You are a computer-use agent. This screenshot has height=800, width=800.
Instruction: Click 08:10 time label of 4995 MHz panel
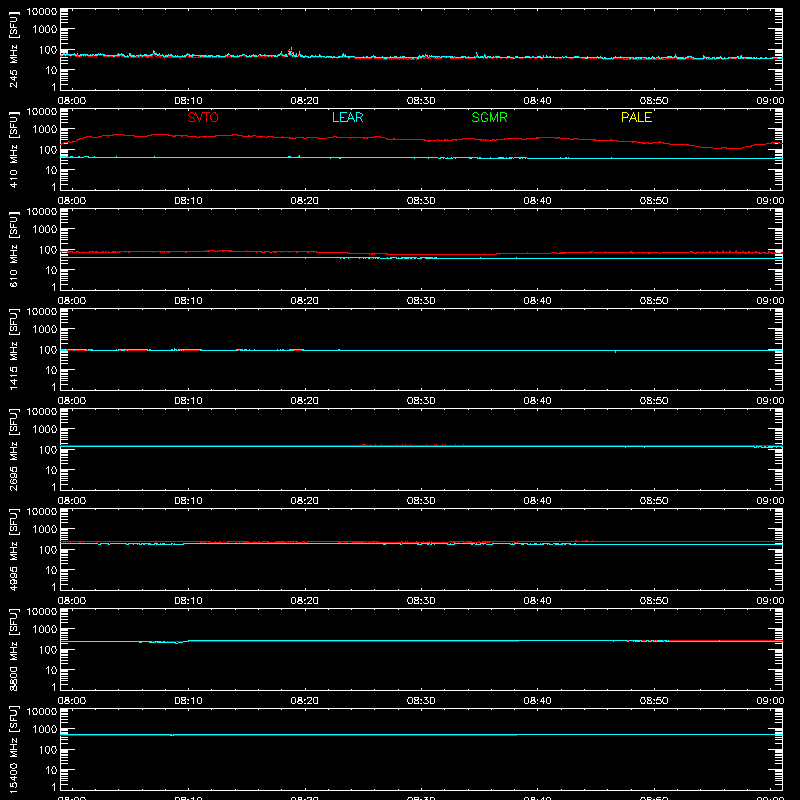coord(188,601)
